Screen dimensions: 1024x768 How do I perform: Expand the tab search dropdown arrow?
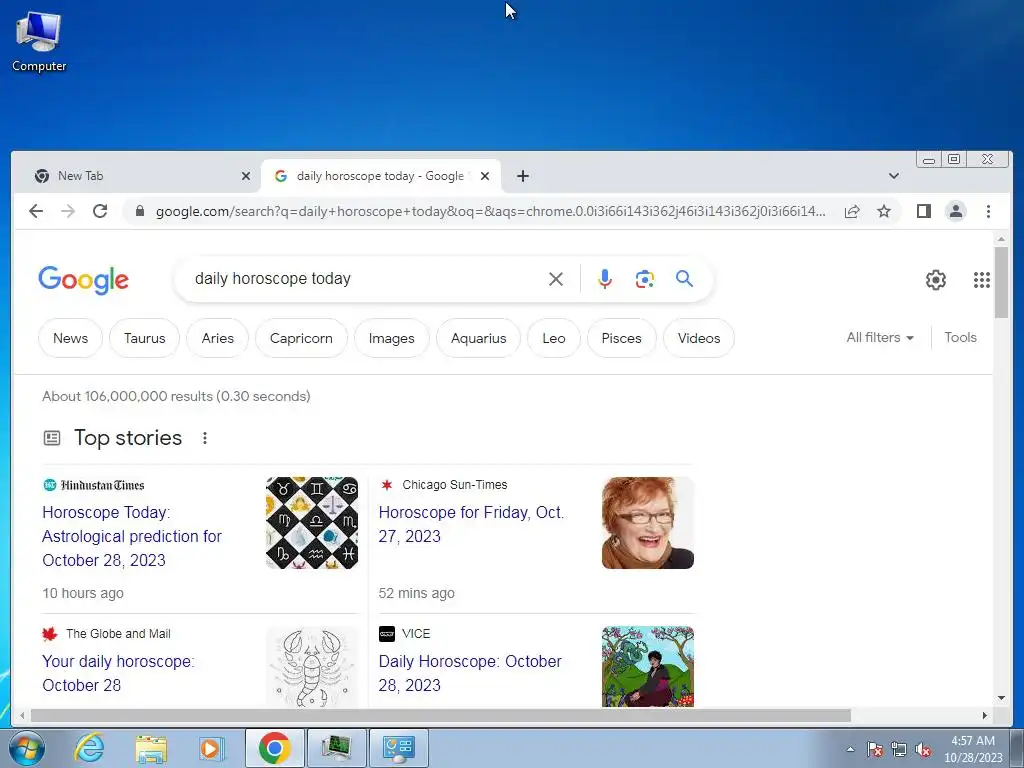894,176
